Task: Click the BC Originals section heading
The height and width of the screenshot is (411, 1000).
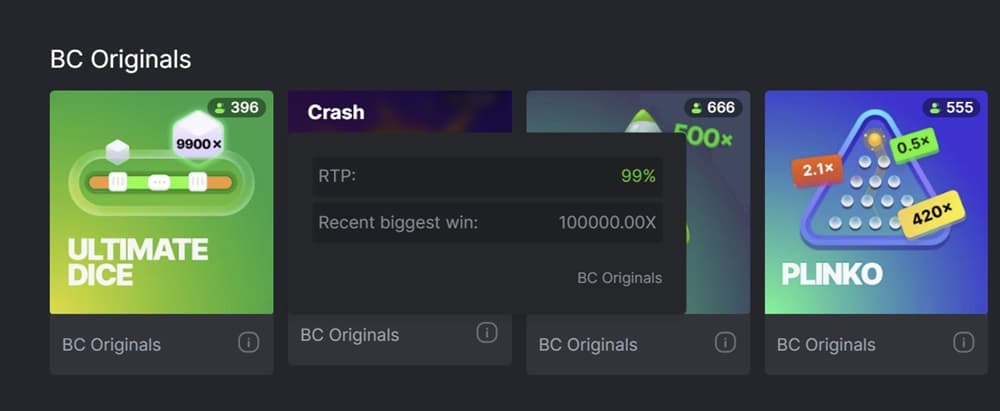Action: point(120,59)
